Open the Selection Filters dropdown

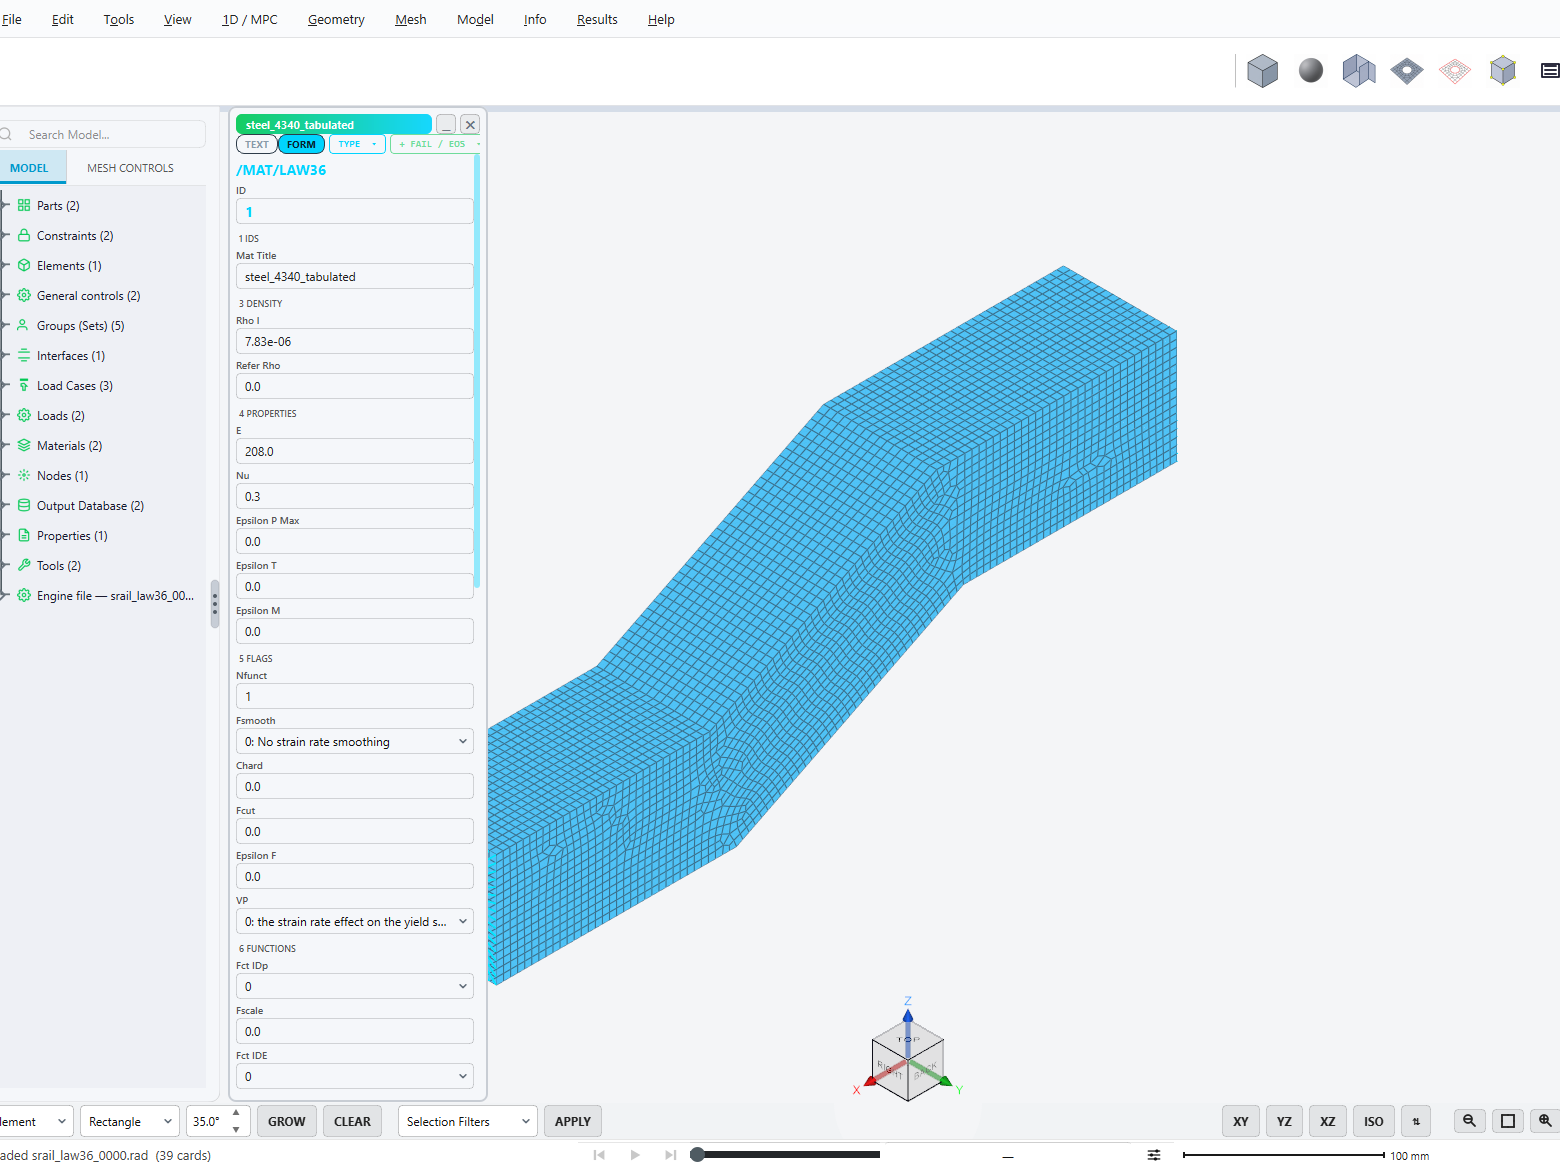[467, 1121]
